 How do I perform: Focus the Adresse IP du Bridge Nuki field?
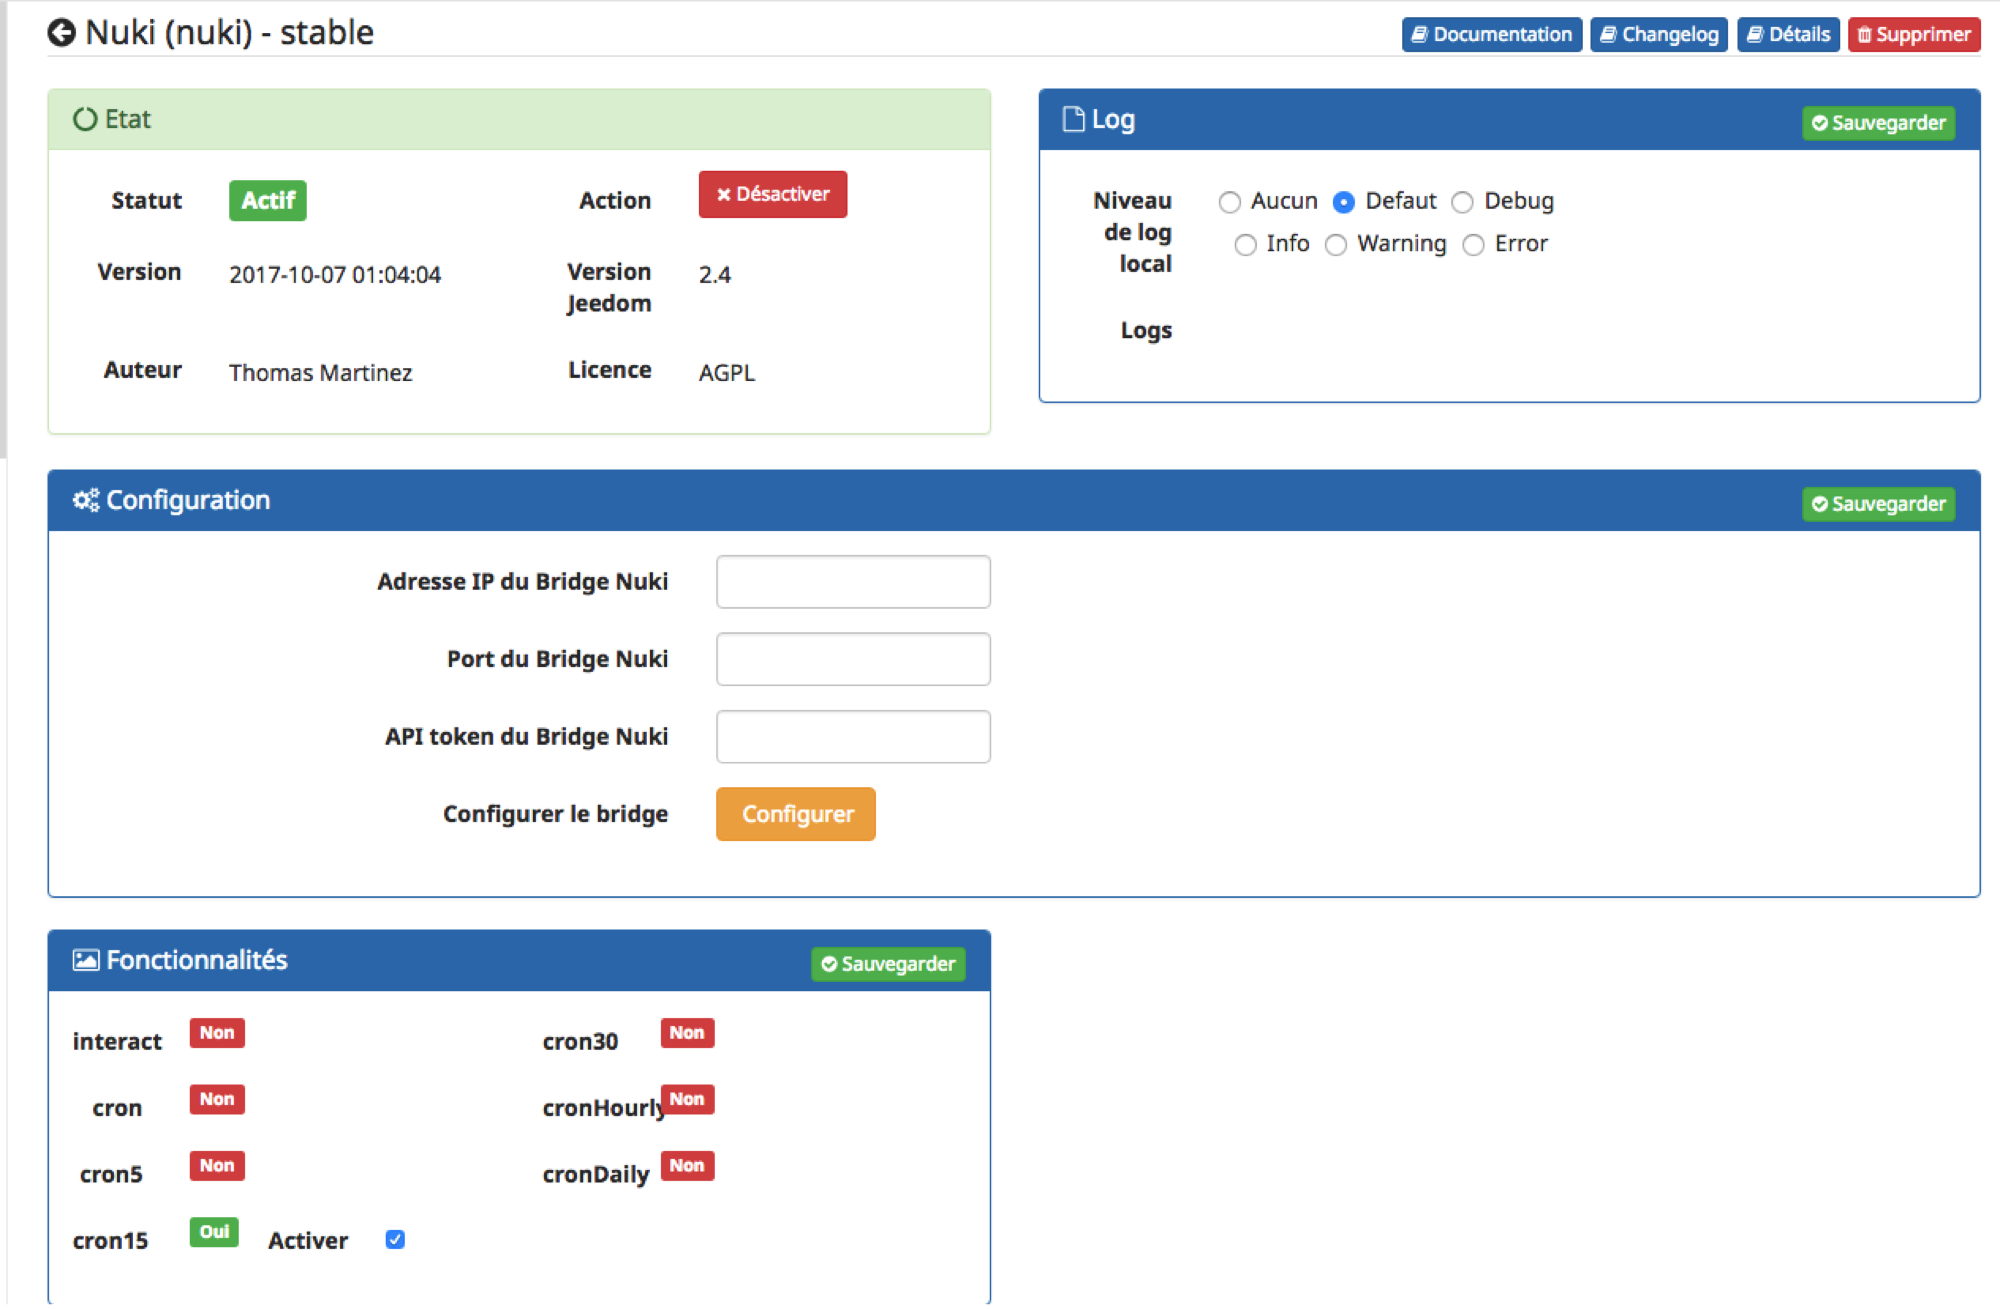click(x=853, y=582)
